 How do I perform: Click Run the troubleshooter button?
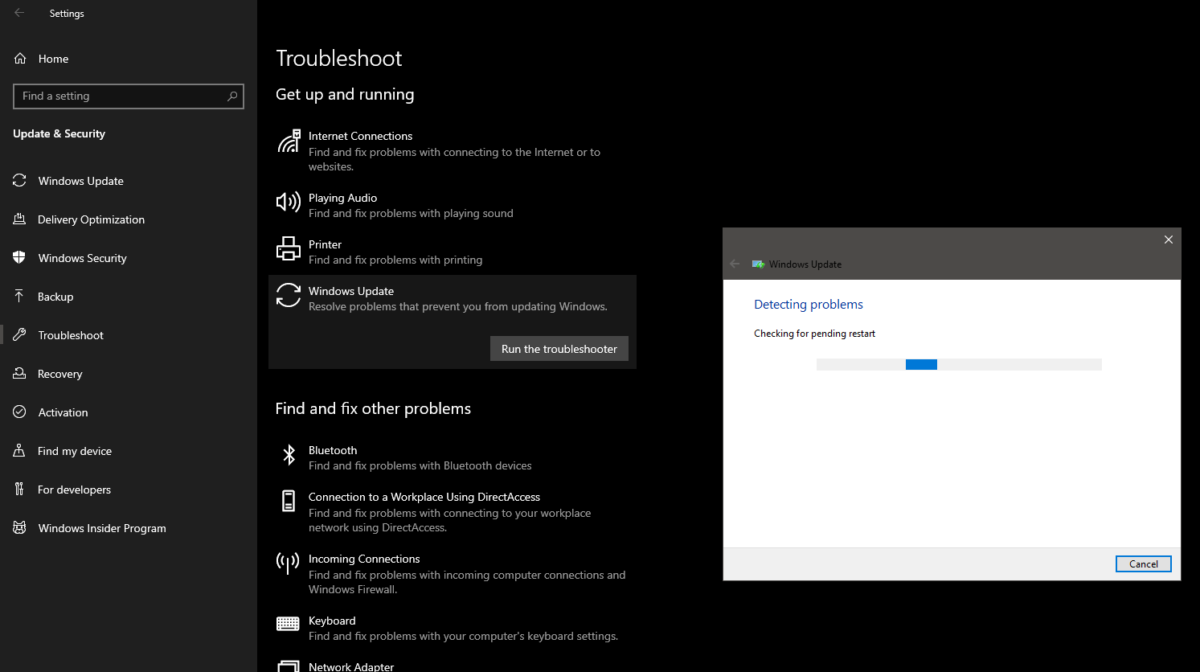click(x=559, y=348)
